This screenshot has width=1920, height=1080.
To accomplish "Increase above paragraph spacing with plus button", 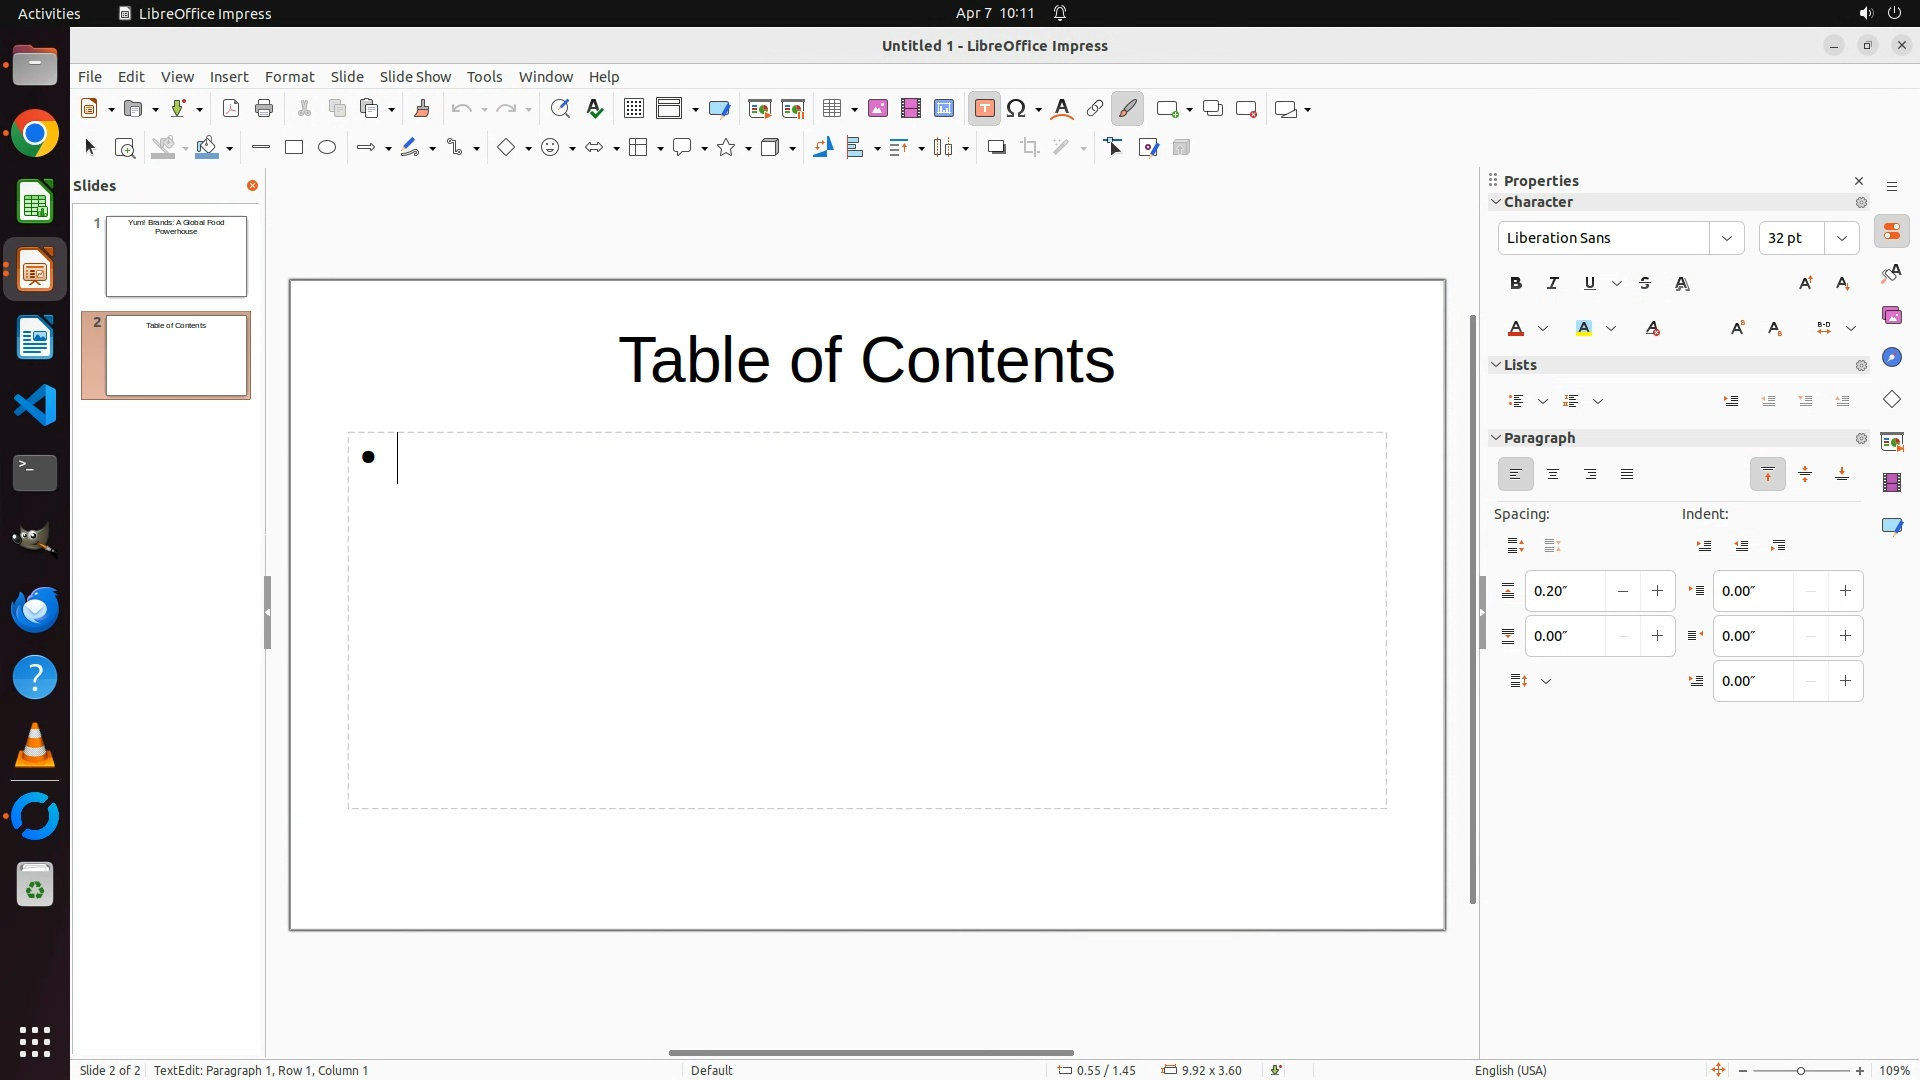I will point(1657,591).
